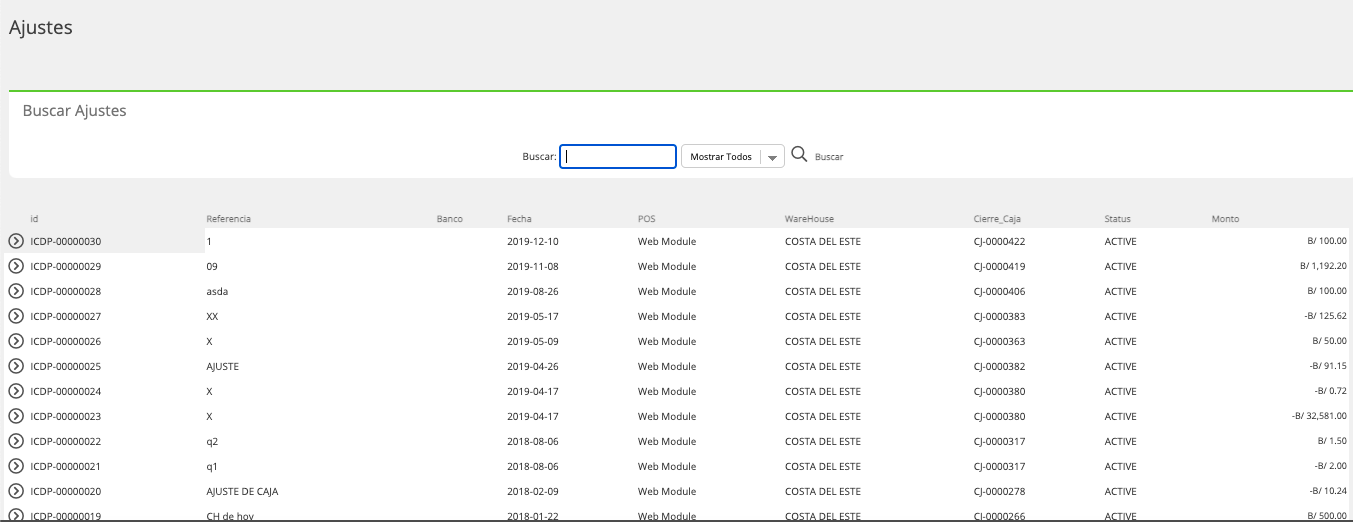The width and height of the screenshot is (1353, 522).
Task: Focus the Buscar text input field
Action: 618,157
